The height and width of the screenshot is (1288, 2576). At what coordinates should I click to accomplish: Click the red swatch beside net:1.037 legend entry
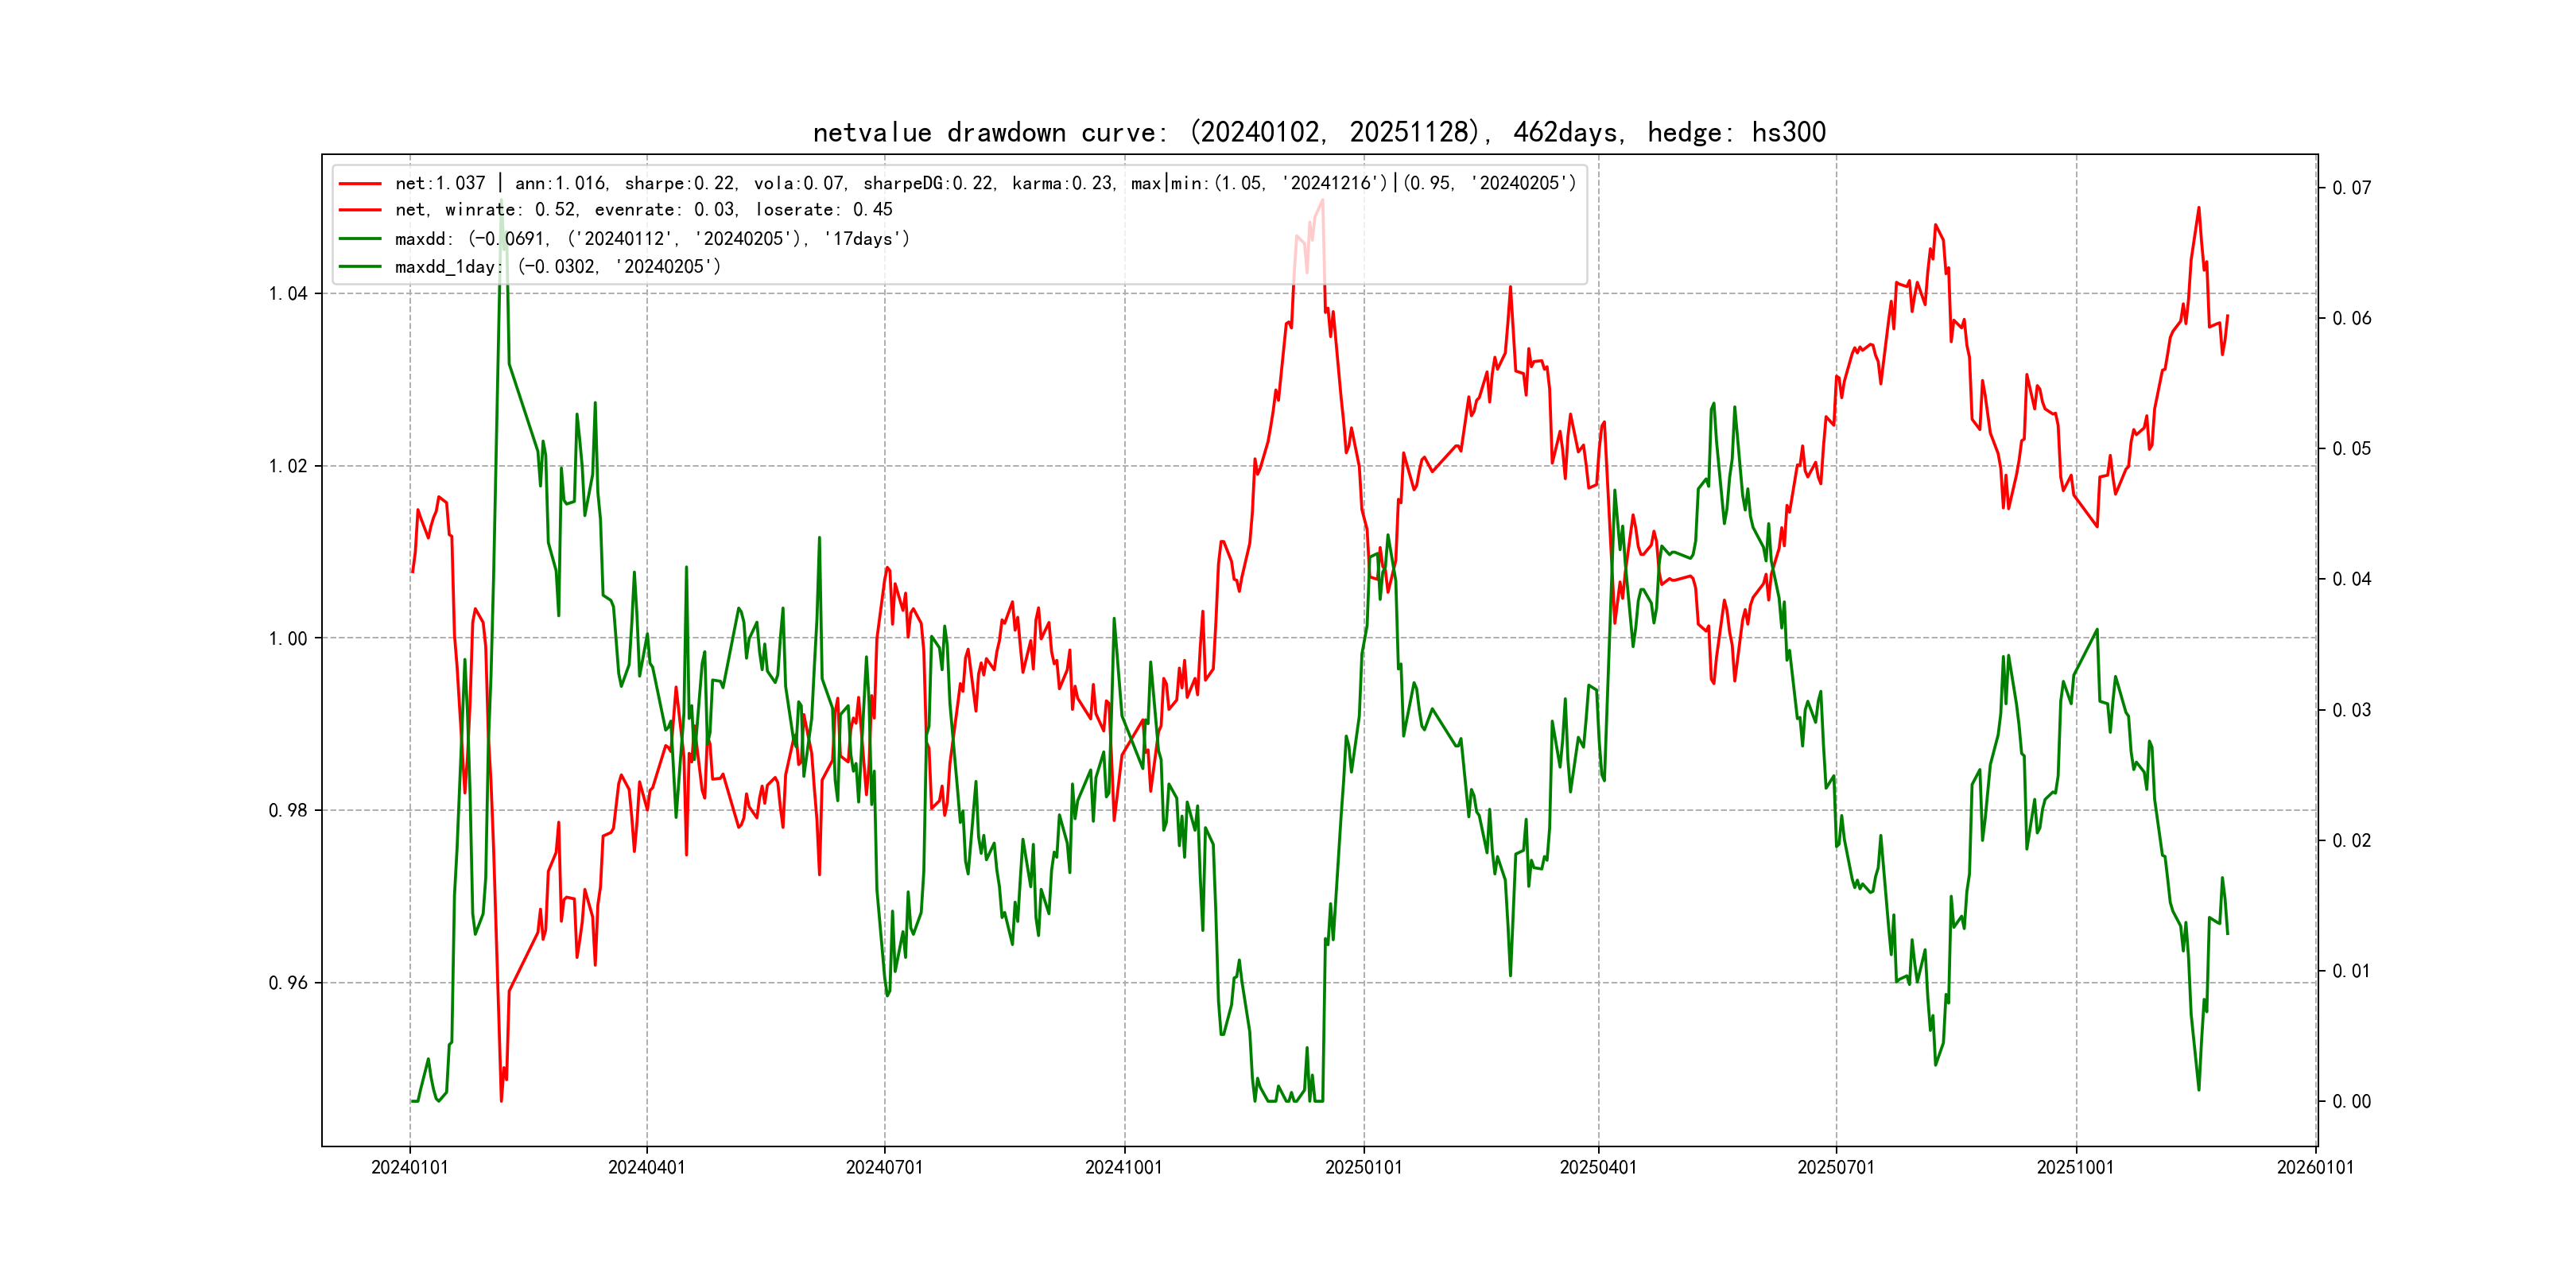(360, 184)
